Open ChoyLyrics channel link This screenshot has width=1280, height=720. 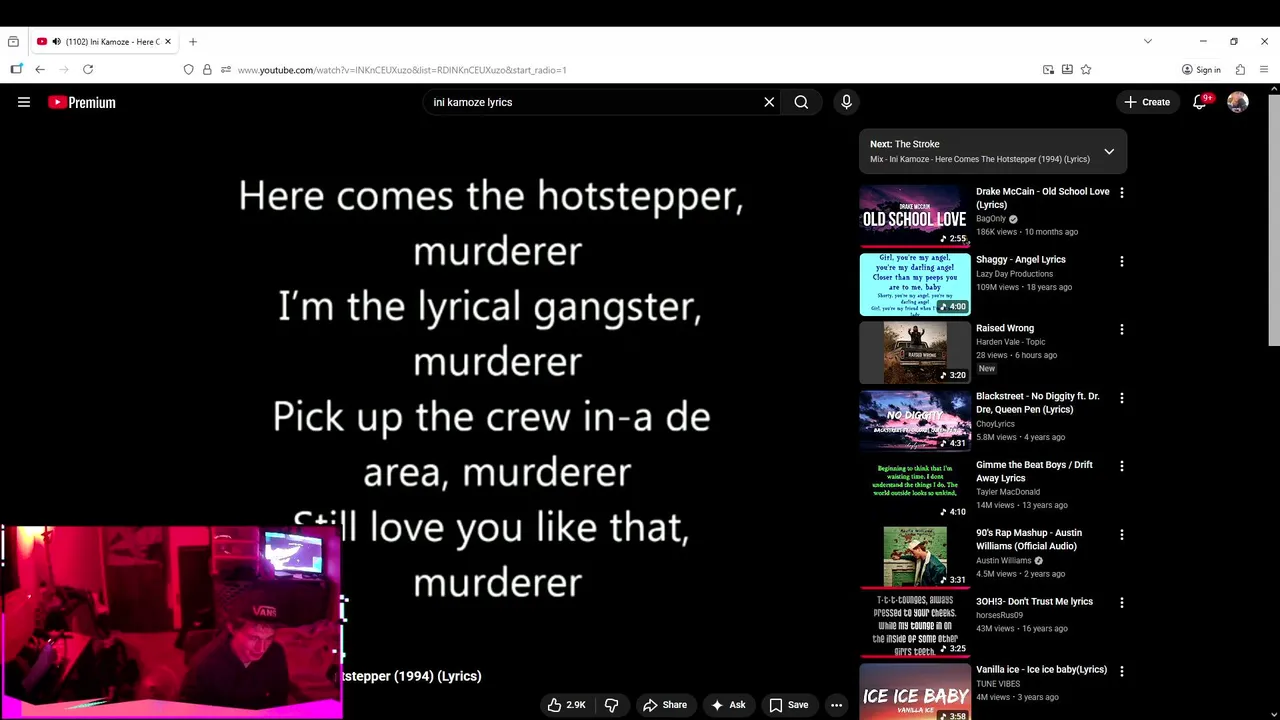tap(995, 424)
